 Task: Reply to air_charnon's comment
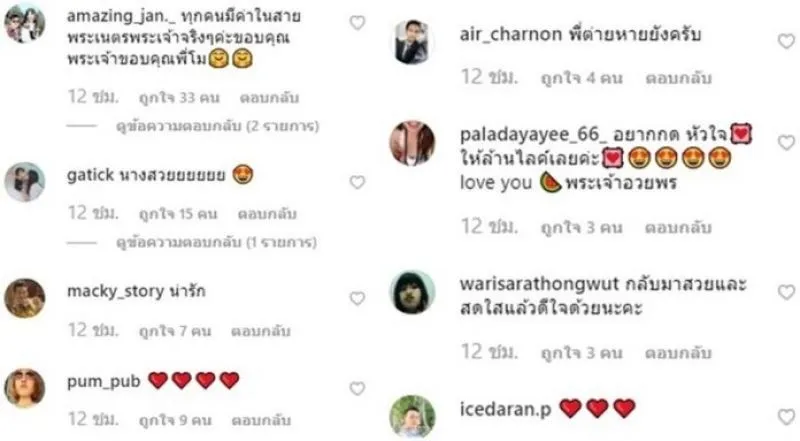click(x=678, y=78)
